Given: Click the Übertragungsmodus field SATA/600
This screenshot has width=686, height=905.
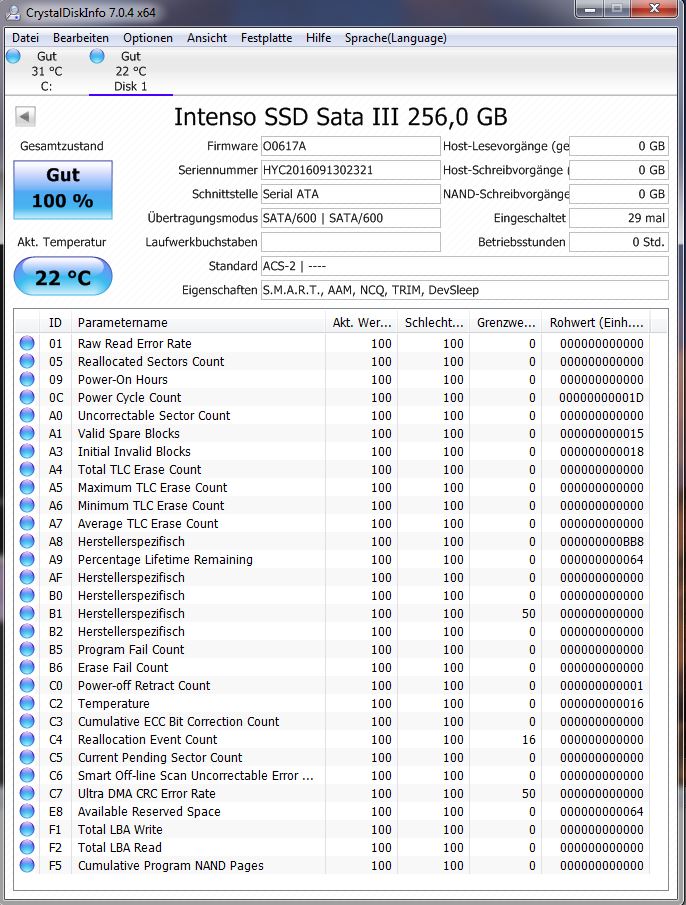Looking at the screenshot, I should [x=350, y=218].
